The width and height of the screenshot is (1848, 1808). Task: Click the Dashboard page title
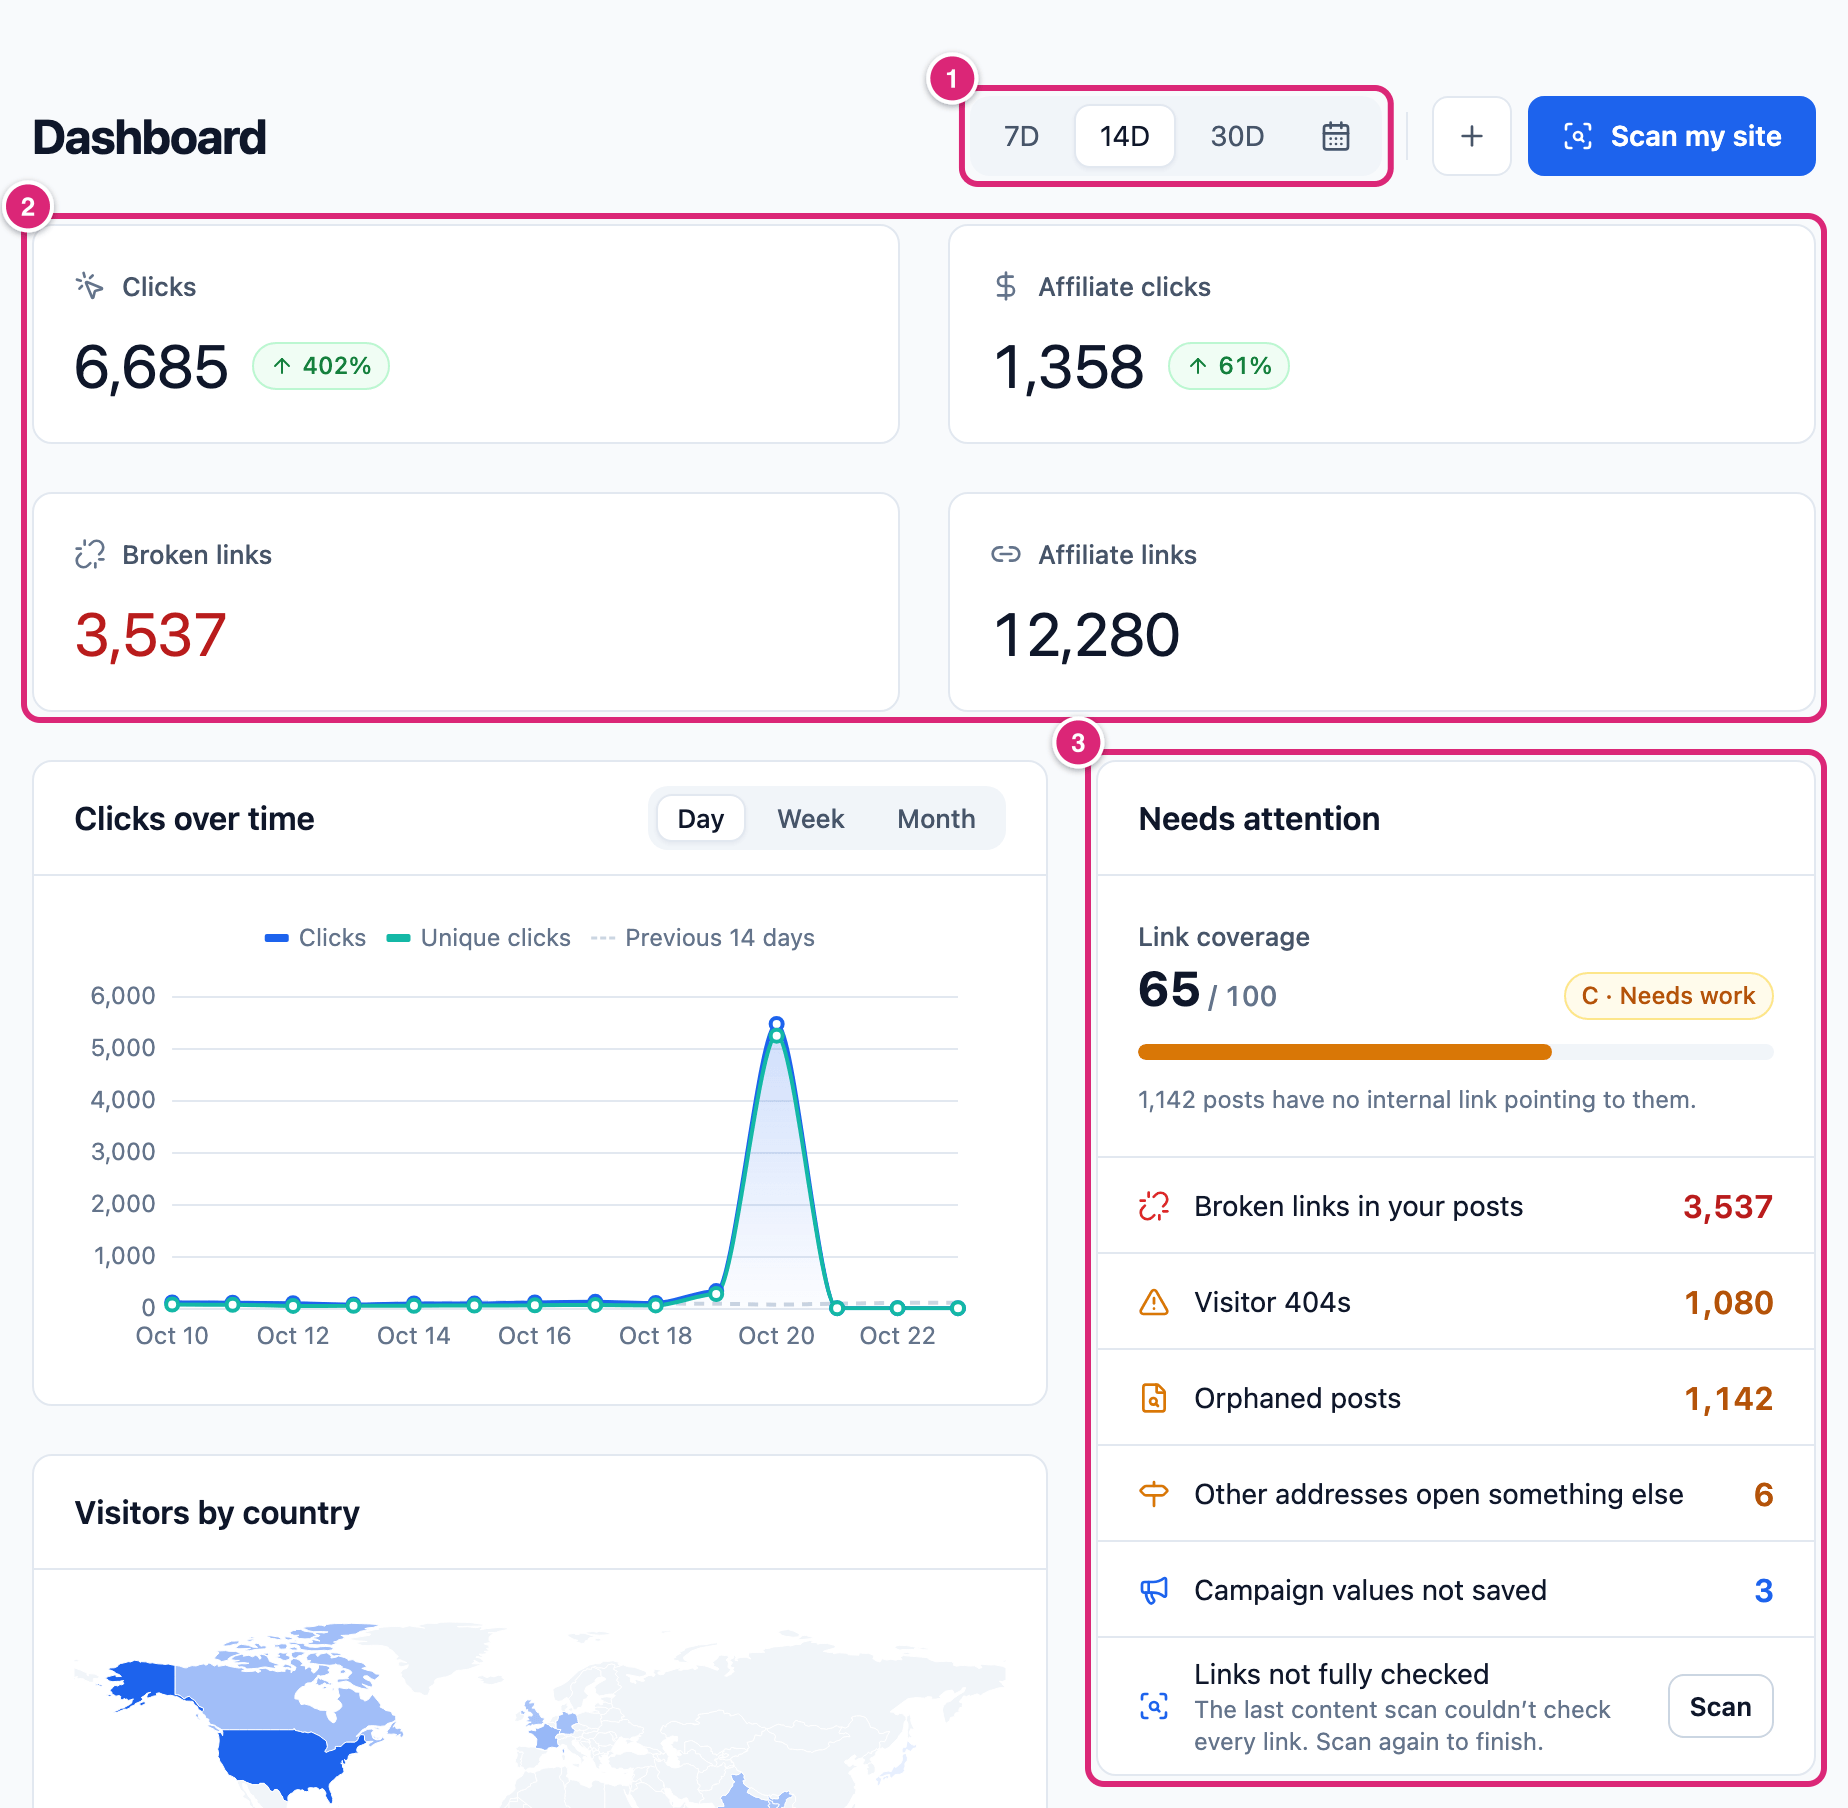click(150, 137)
